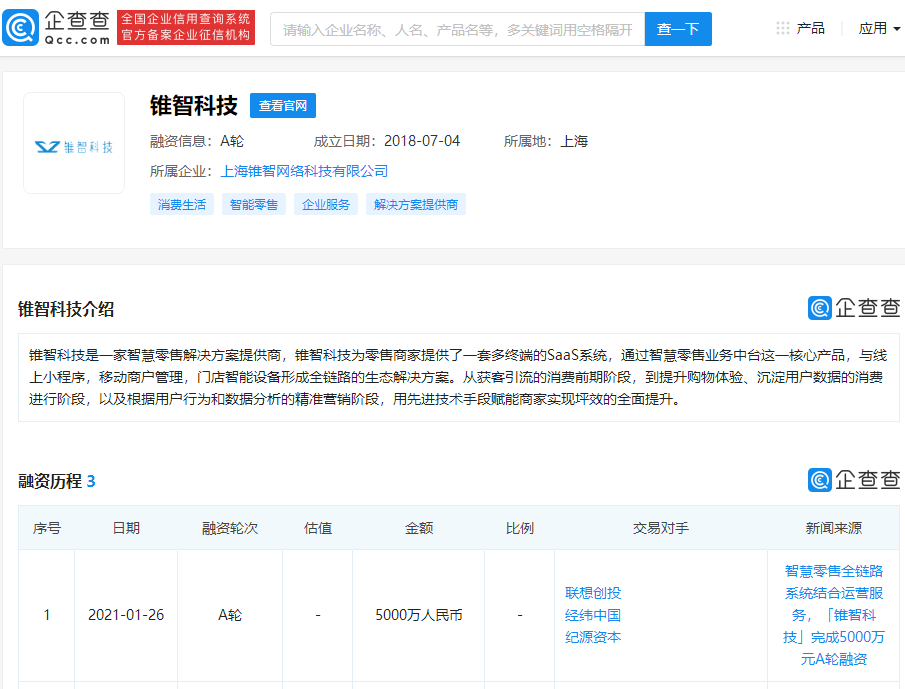The image size is (905, 689).
Task: Select the 企业服务 tag
Action: 326,204
